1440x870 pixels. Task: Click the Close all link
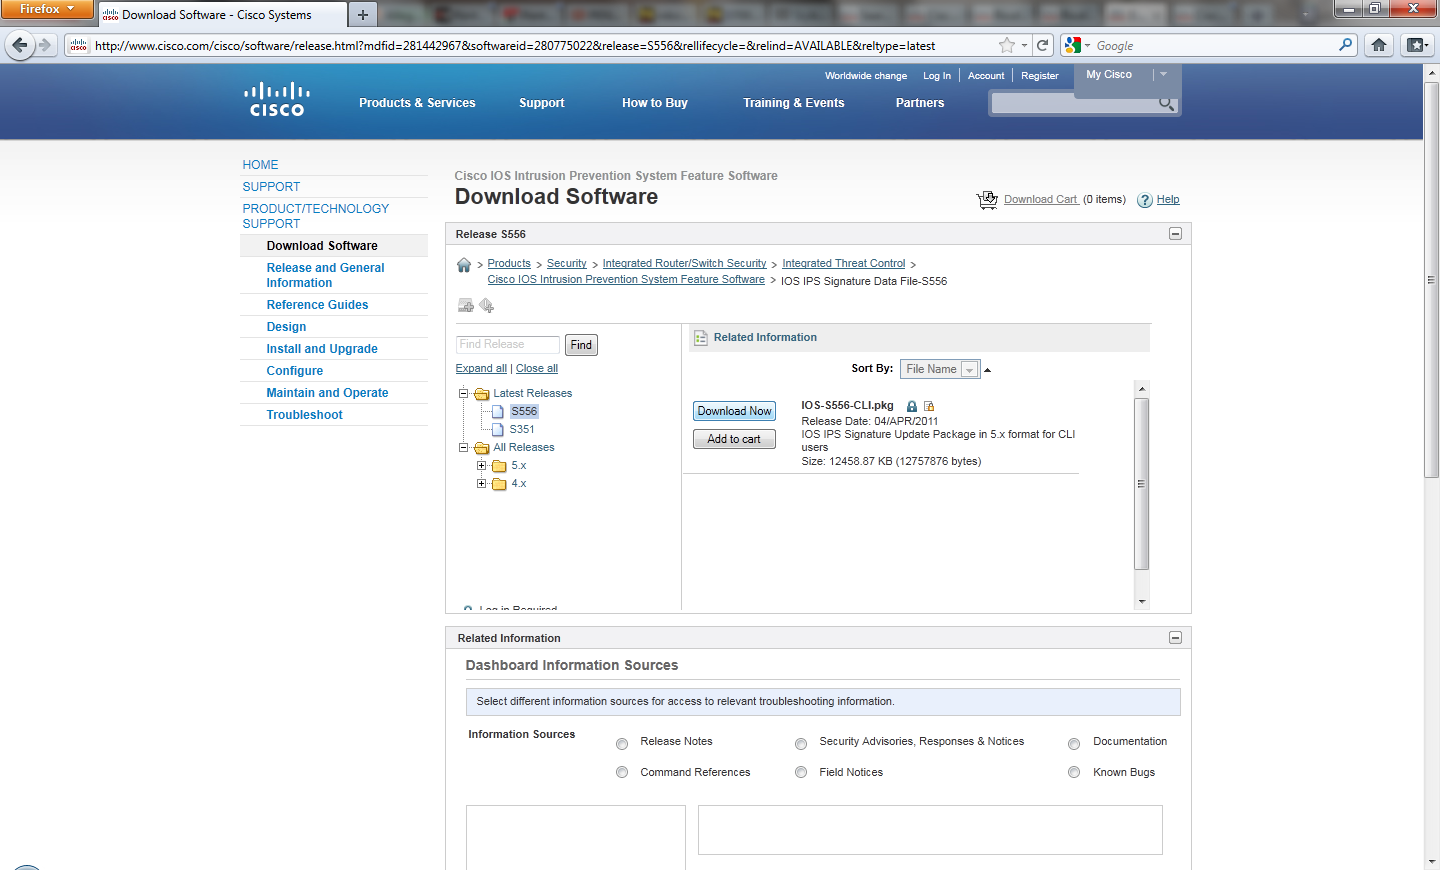pyautogui.click(x=537, y=369)
